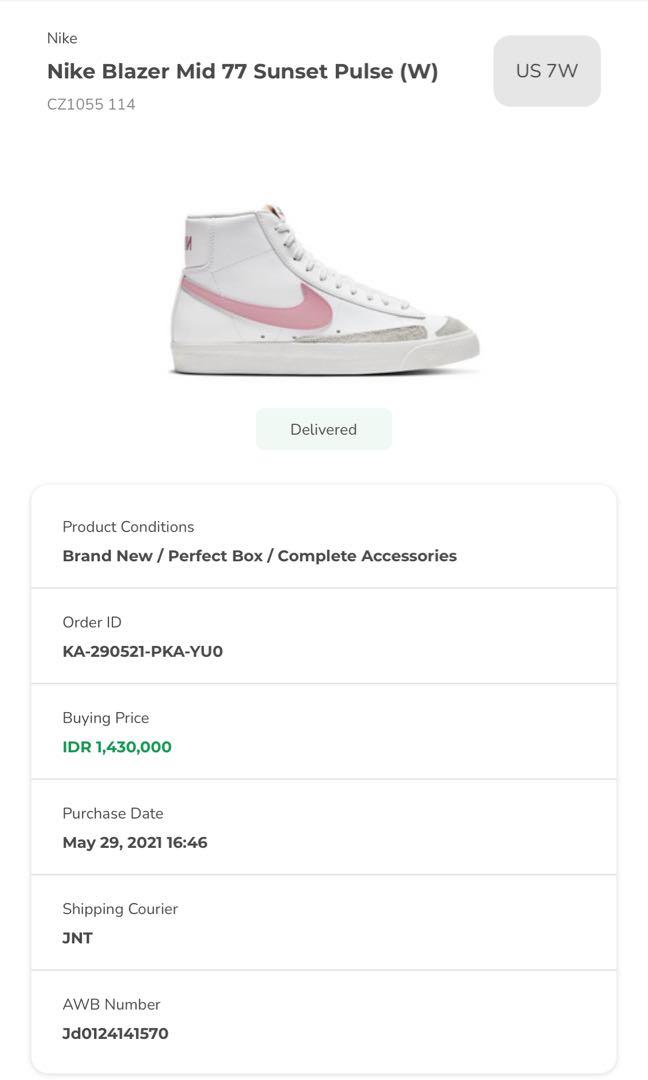Click the SKU code CZ1055 114
The width and height of the screenshot is (648, 1080).
(x=90, y=103)
